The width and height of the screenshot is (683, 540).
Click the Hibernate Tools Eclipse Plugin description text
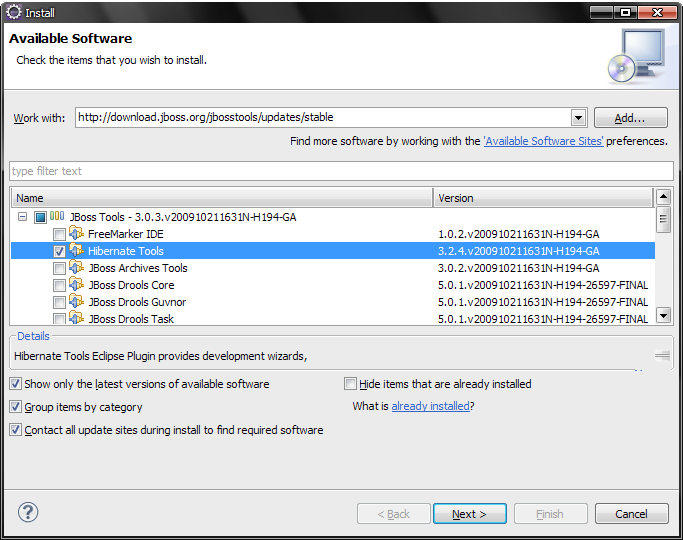pyautogui.click(x=161, y=356)
